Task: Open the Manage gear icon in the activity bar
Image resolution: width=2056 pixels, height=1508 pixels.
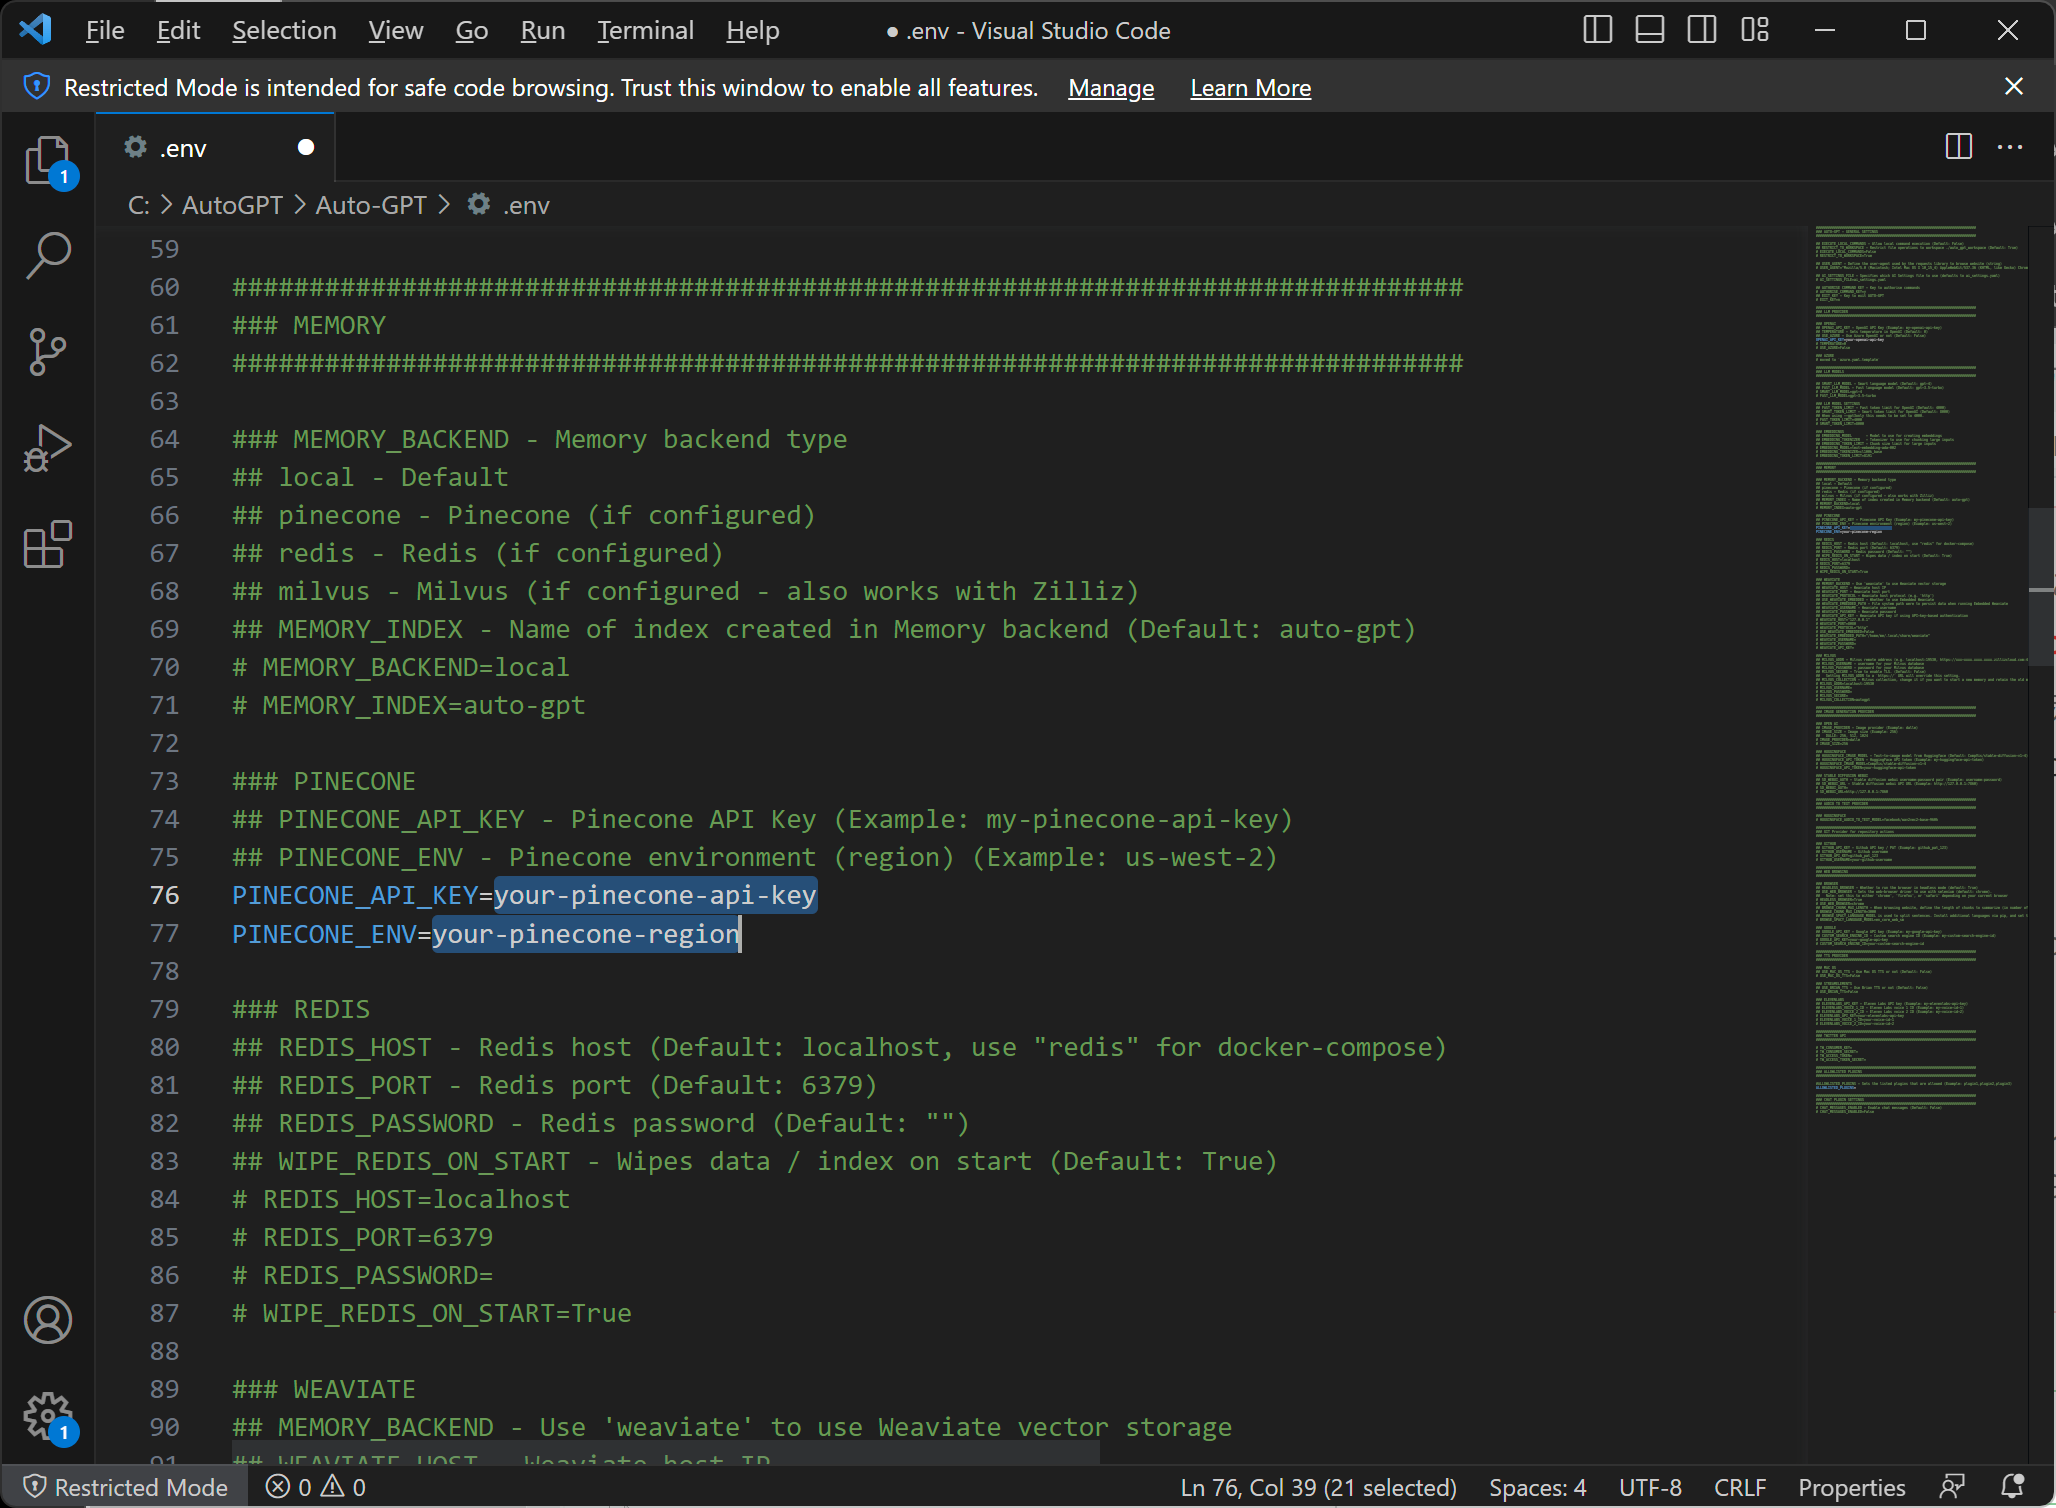Action: [48, 1416]
